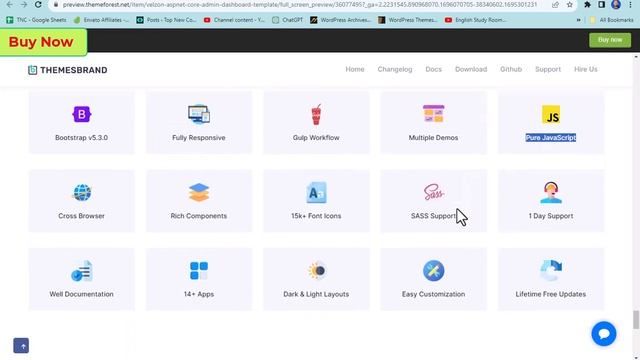Click the Bootstrap v5.3.0 purple B icon

(x=82, y=114)
